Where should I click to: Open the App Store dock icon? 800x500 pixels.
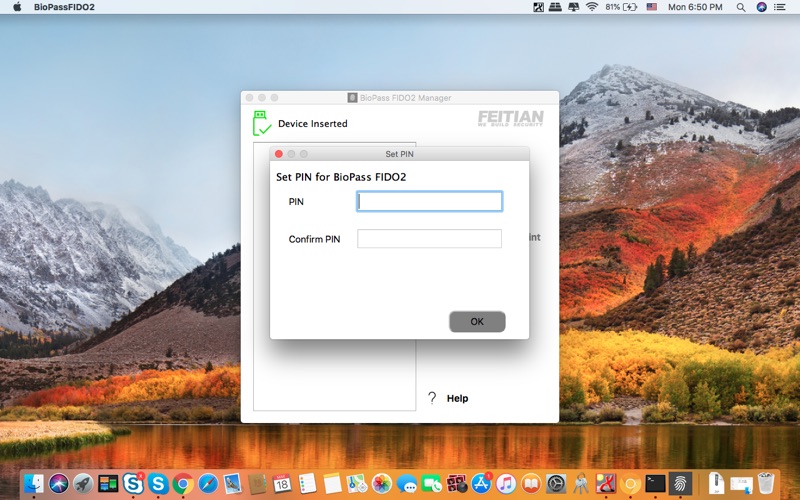[481, 483]
